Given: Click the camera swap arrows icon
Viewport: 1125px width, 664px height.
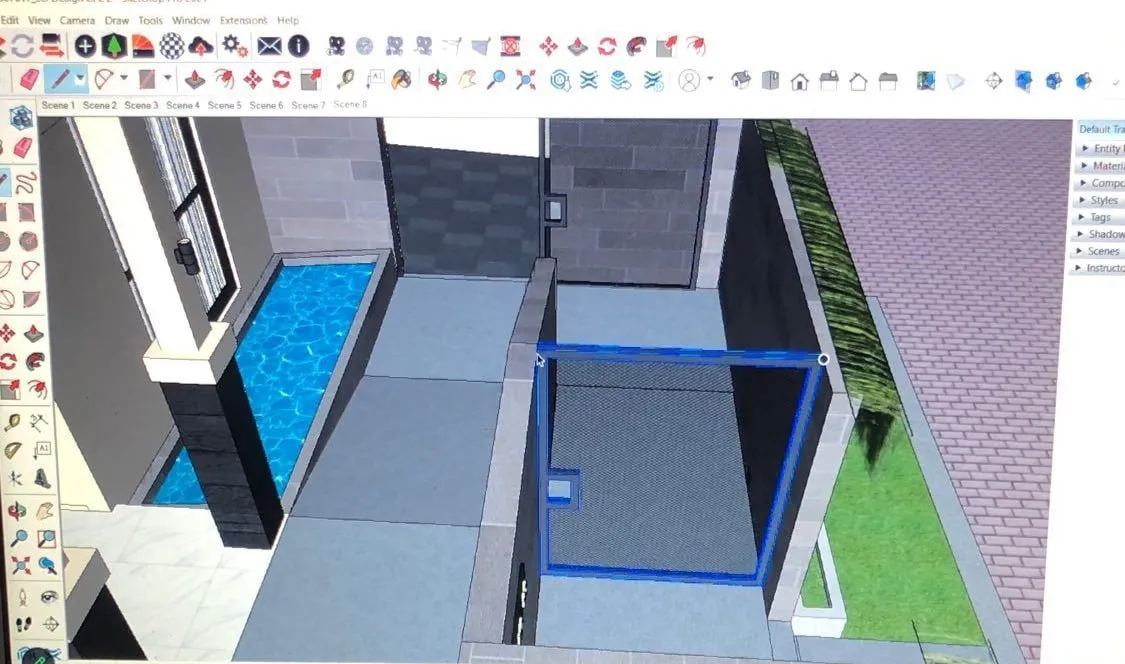Looking at the screenshot, I should [x=52, y=47].
